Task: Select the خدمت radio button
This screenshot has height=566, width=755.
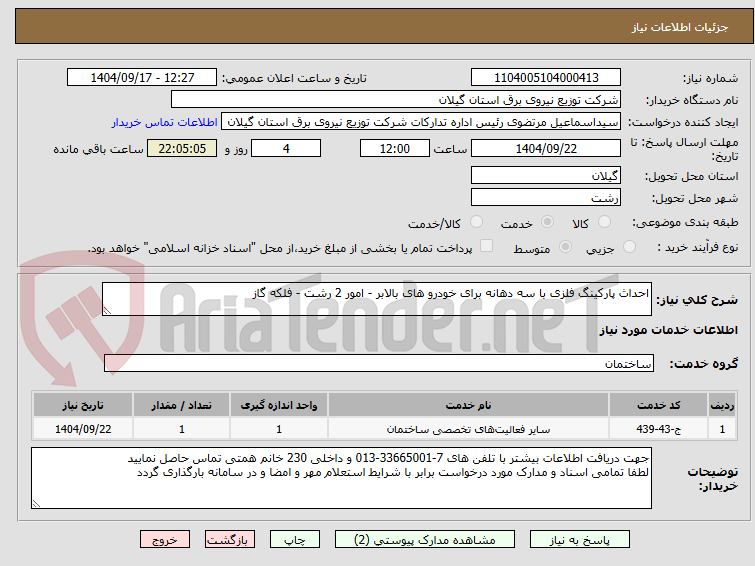Action: [547, 222]
